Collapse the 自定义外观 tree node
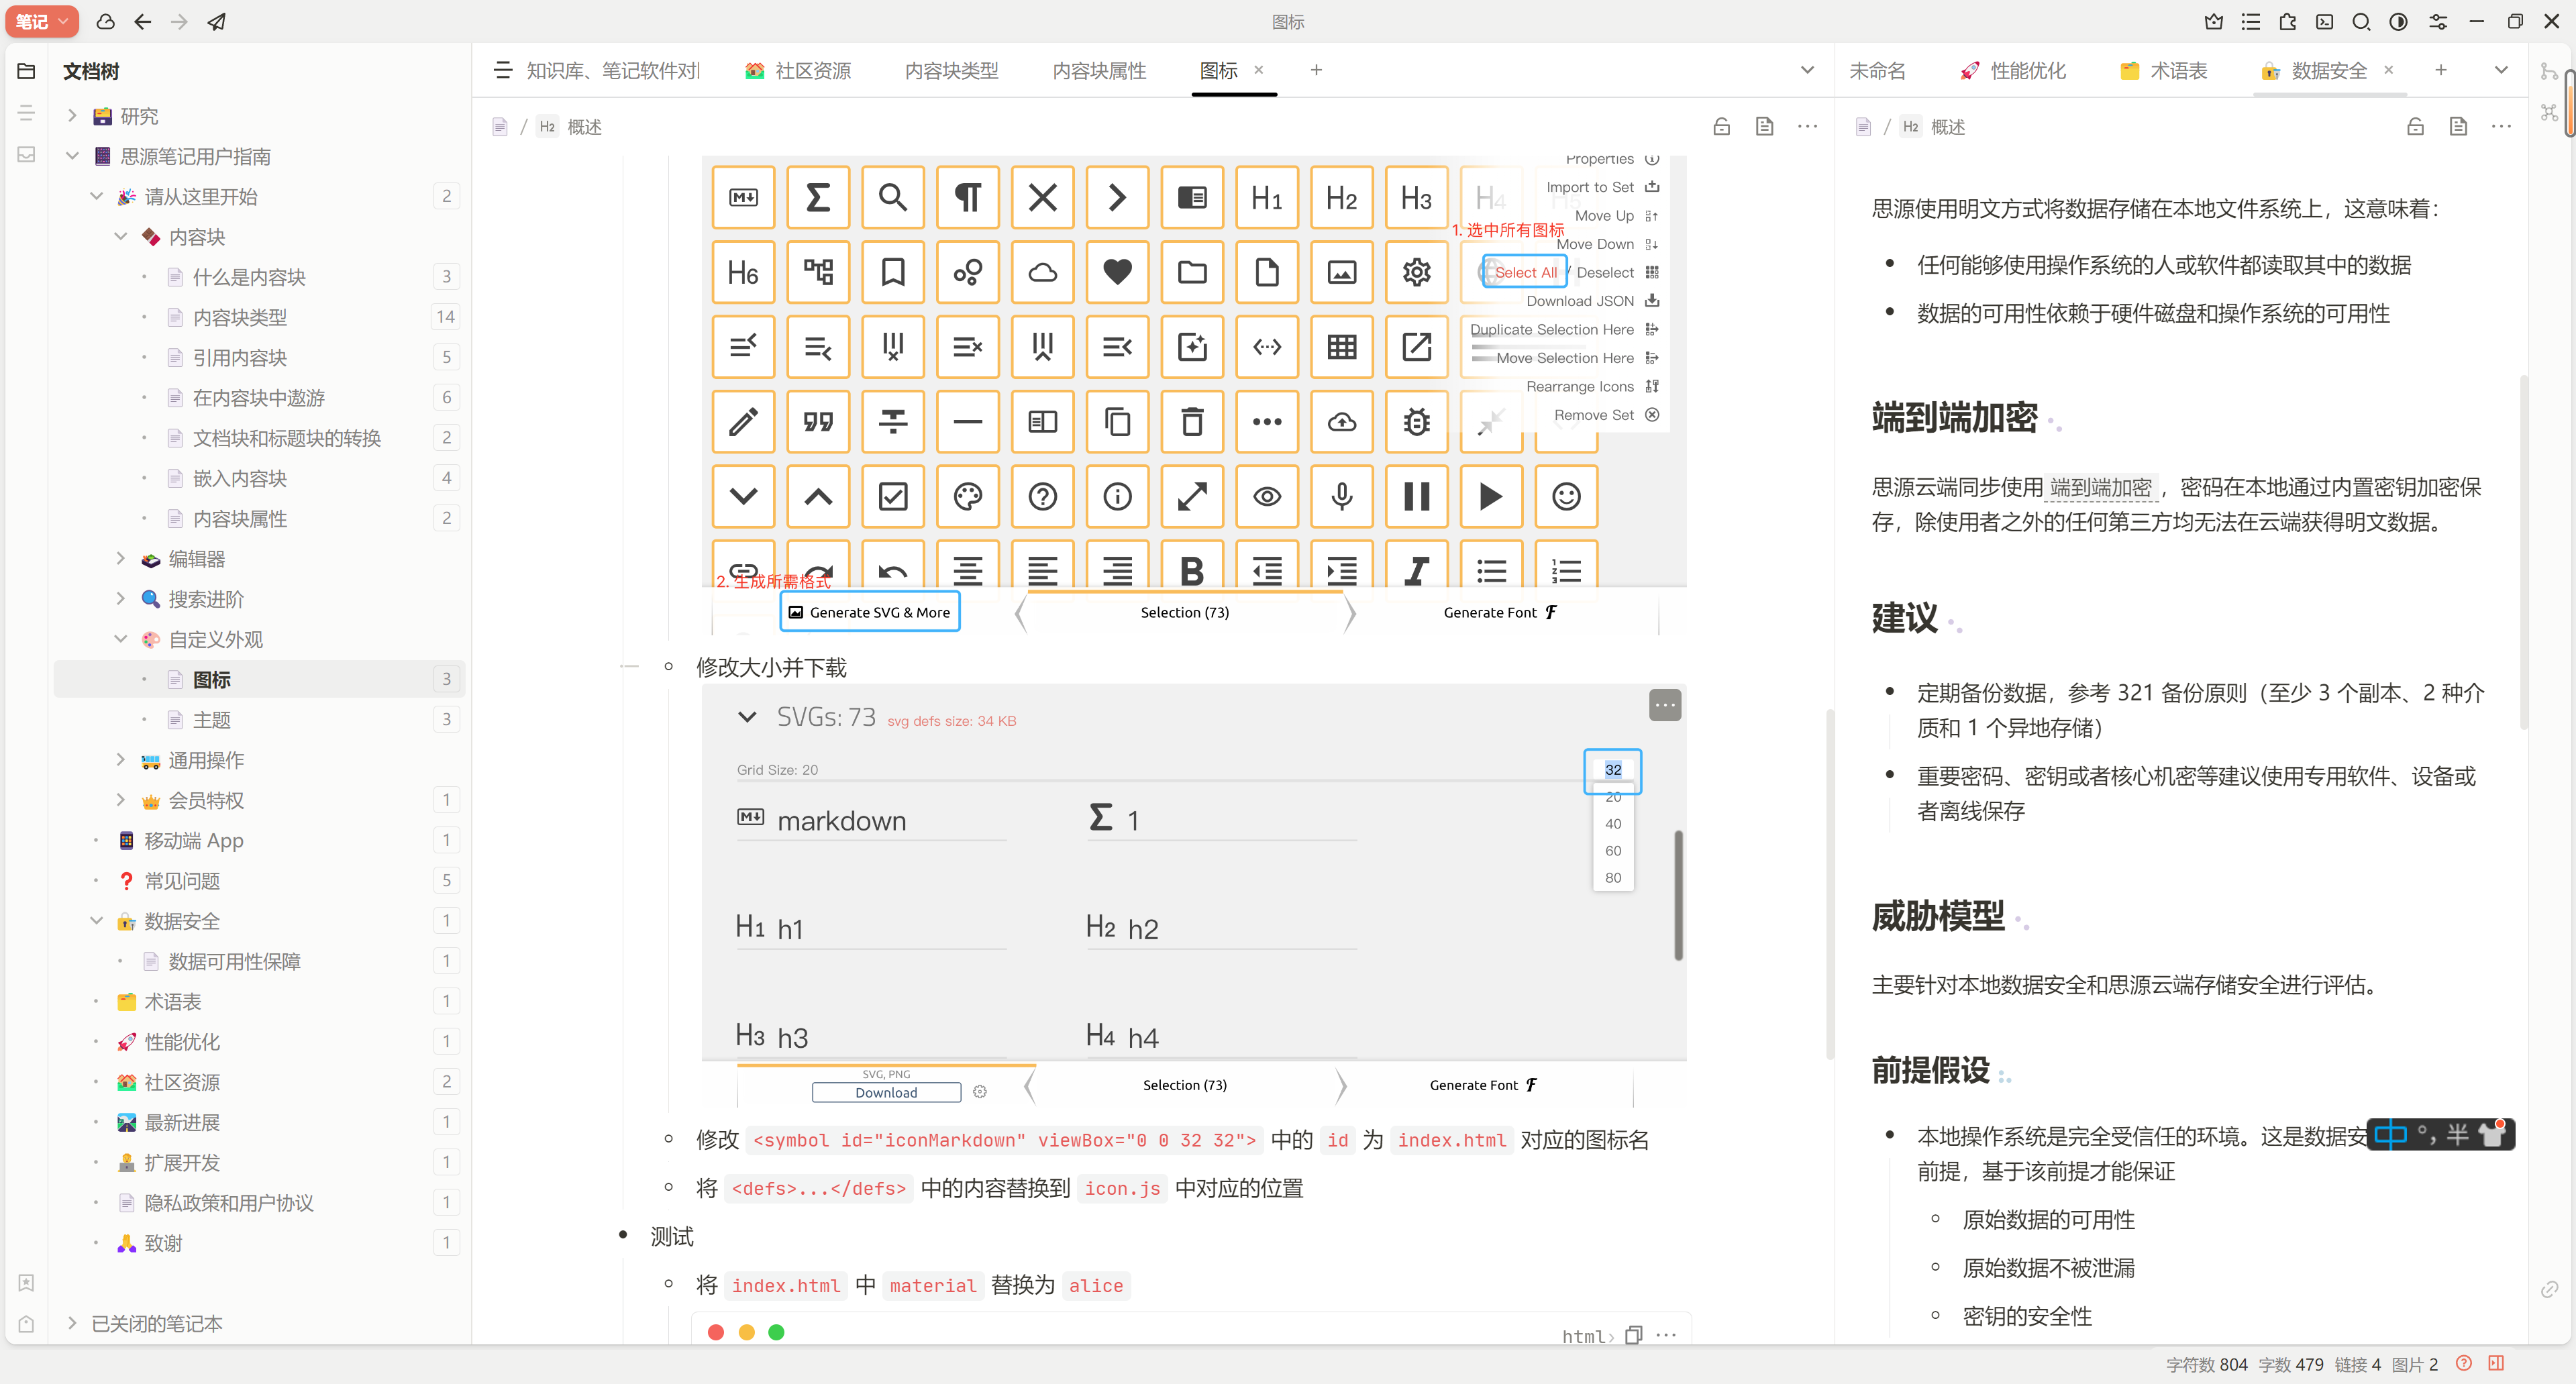 click(x=120, y=639)
